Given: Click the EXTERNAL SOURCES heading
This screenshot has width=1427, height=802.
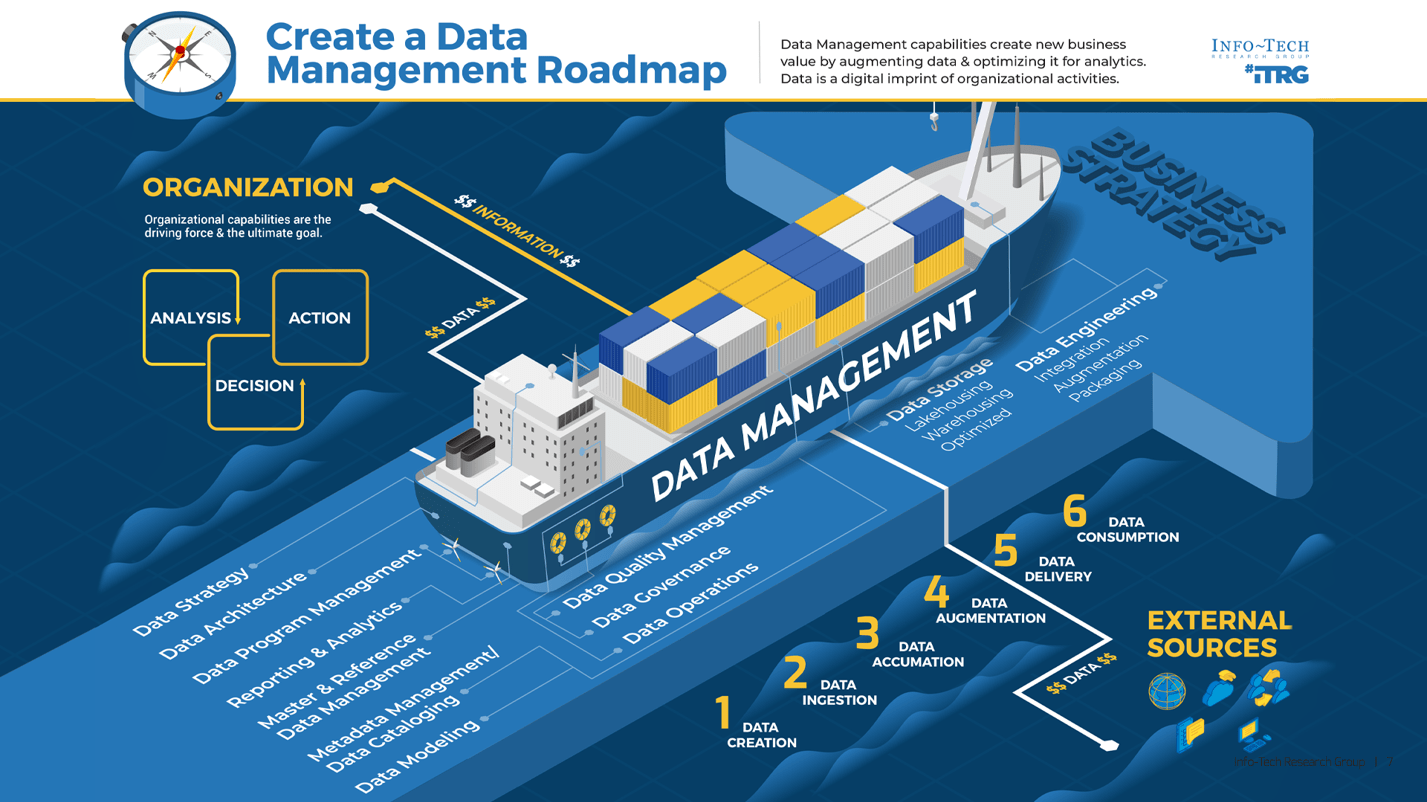Looking at the screenshot, I should [x=1219, y=634].
